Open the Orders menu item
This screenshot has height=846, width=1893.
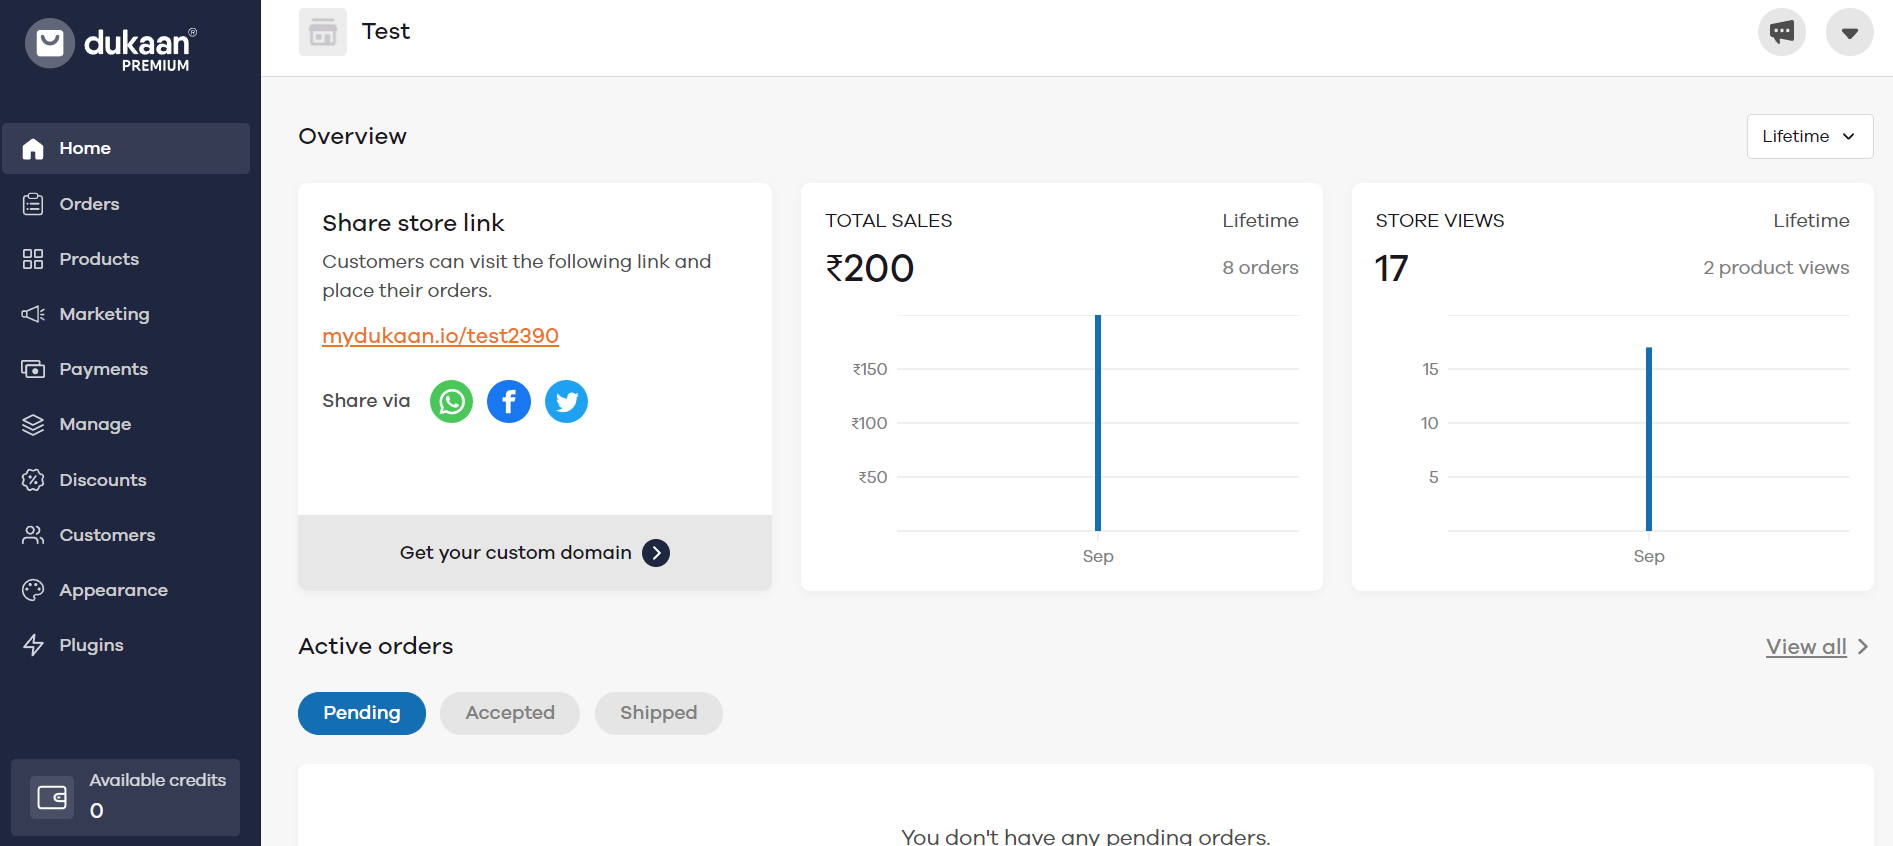click(126, 204)
